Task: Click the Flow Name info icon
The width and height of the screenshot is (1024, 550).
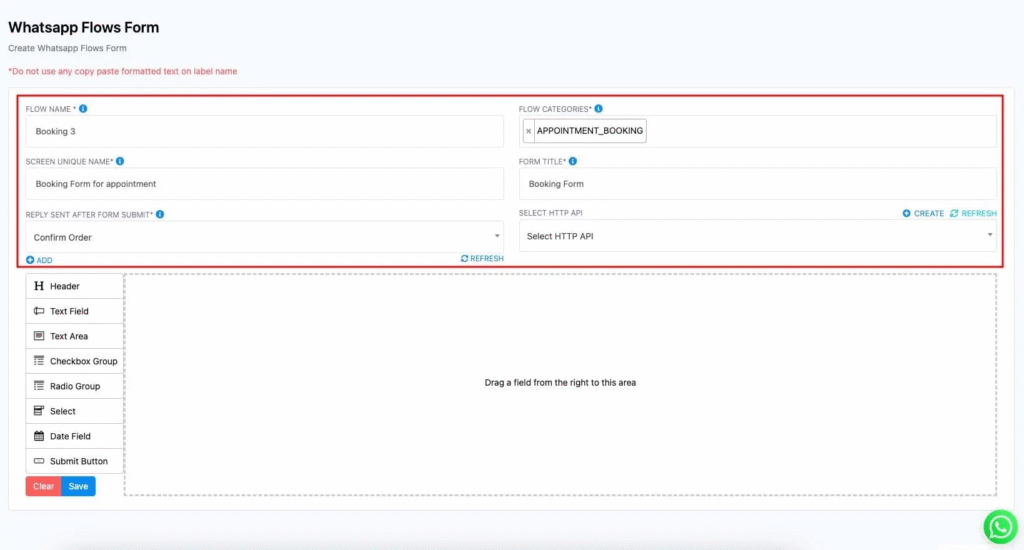Action: click(83, 109)
